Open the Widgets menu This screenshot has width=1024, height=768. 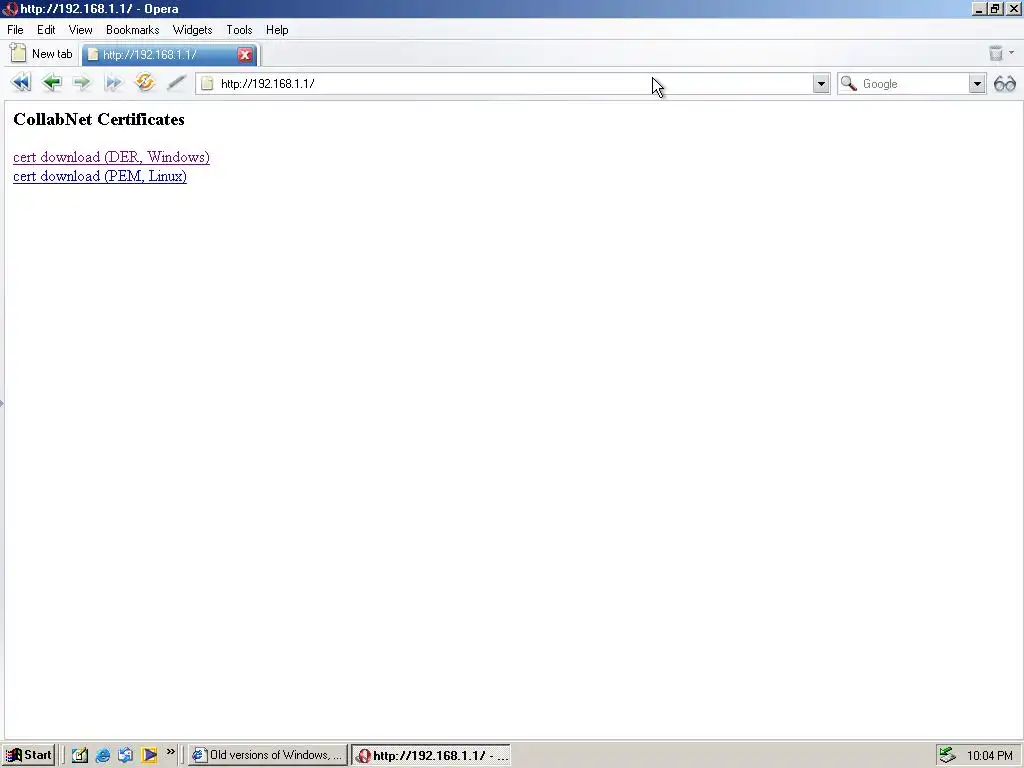point(192,30)
